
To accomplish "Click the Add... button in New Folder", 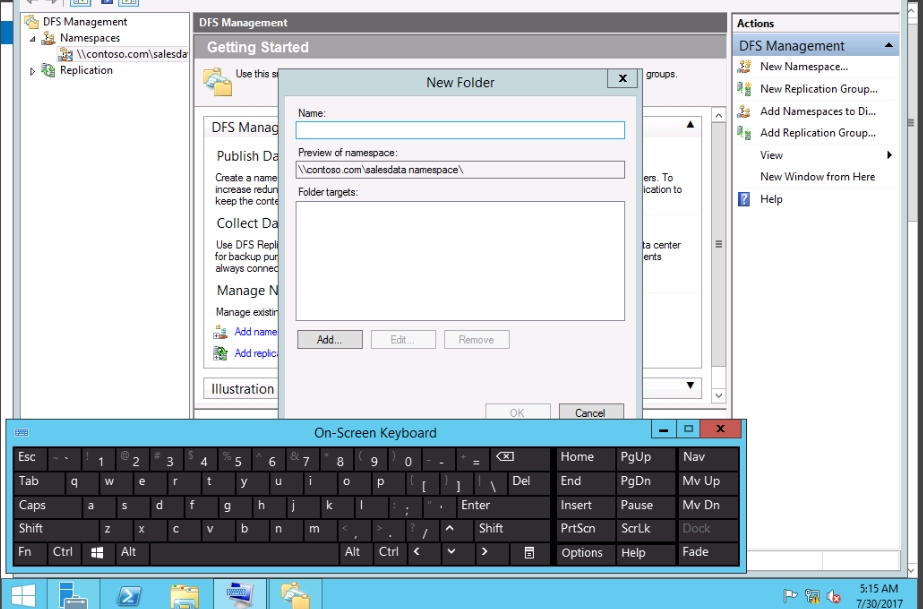I will point(330,340).
